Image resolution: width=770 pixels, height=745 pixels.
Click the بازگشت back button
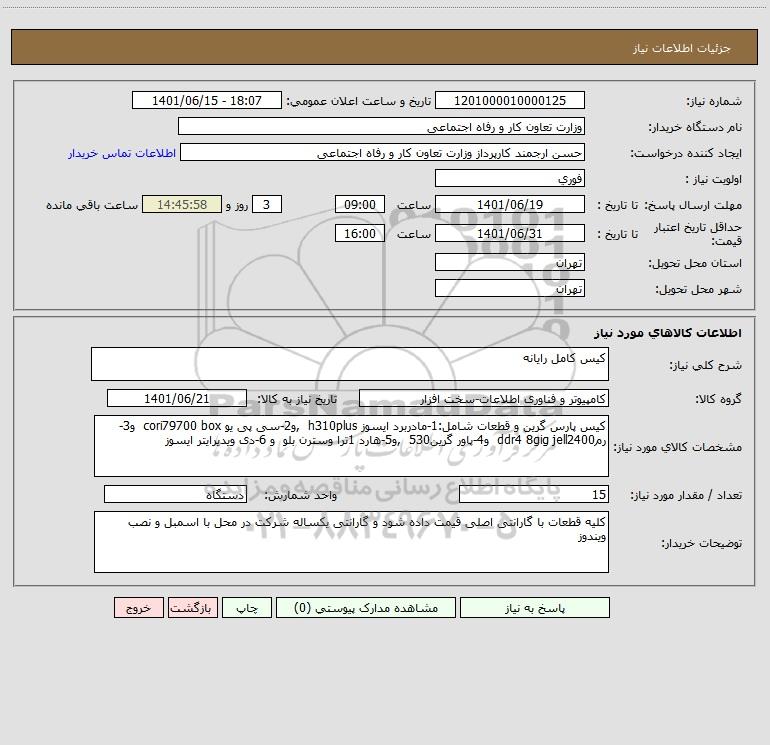[x=192, y=608]
